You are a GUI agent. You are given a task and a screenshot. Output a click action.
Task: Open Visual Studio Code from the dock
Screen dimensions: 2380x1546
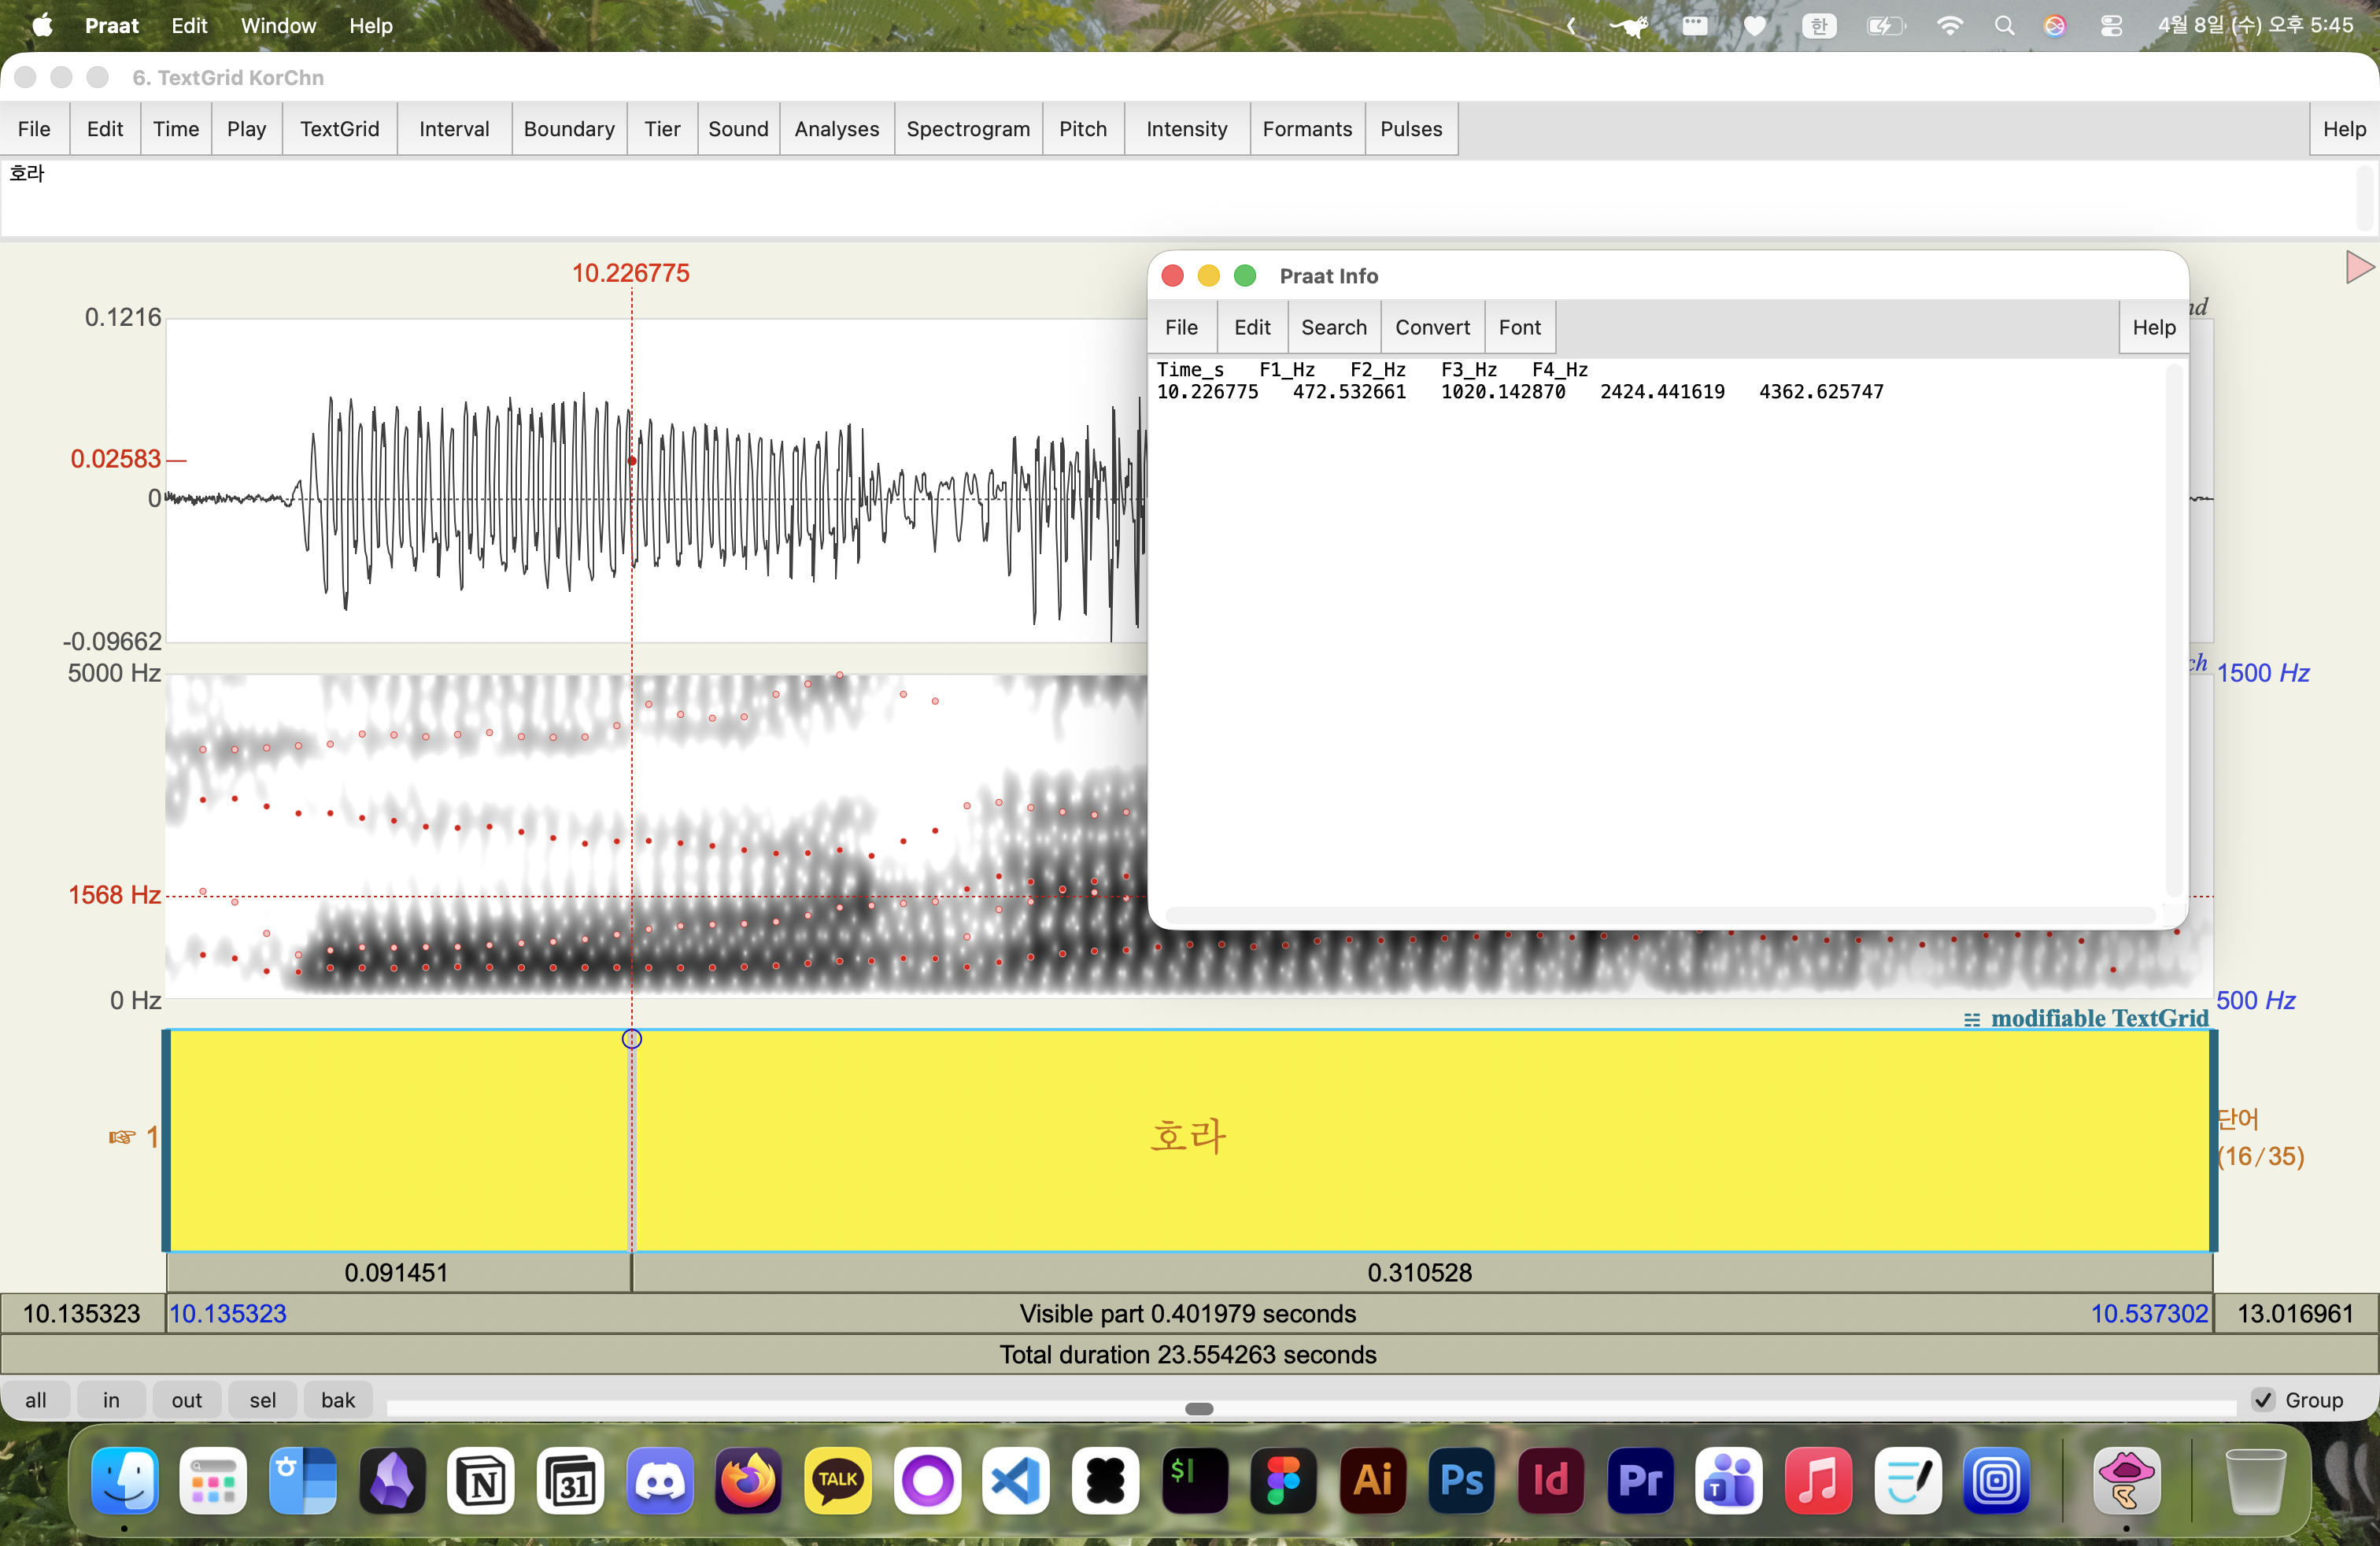(x=1016, y=1480)
